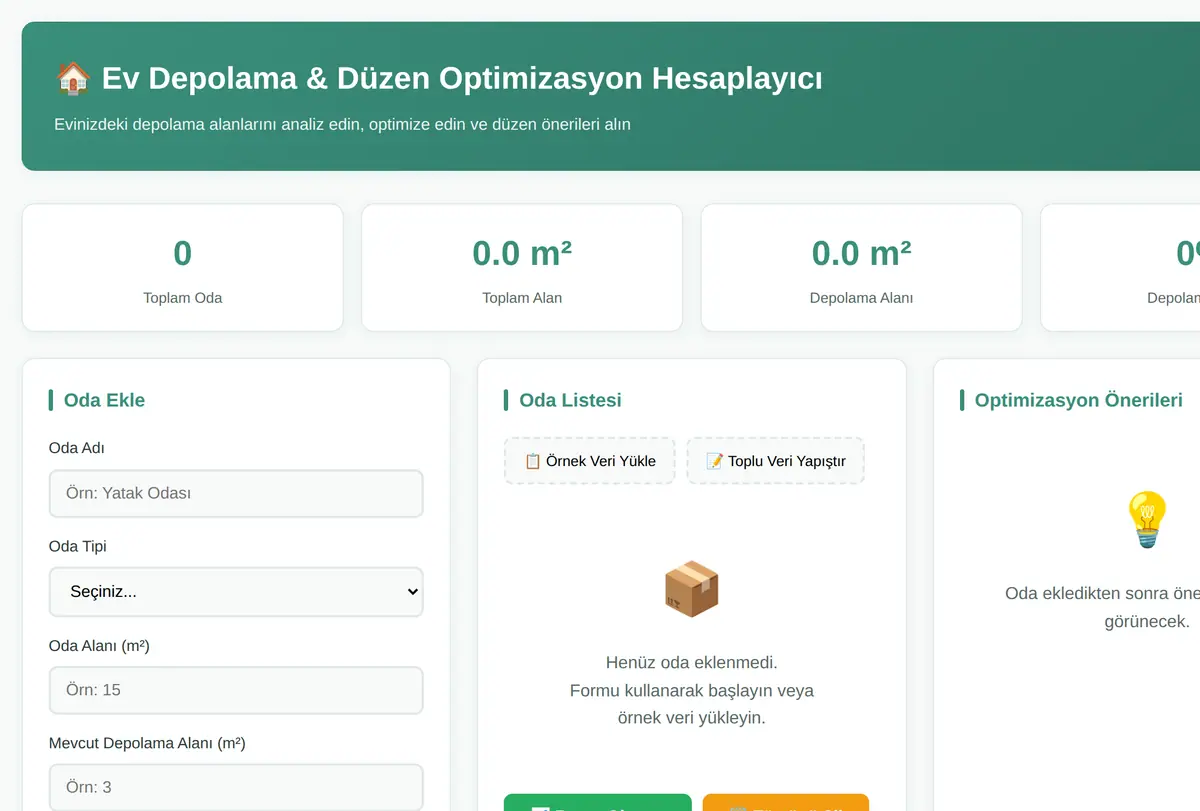Click into the Oda Alanı (m²) field
The height and width of the screenshot is (811, 1200).
(236, 690)
